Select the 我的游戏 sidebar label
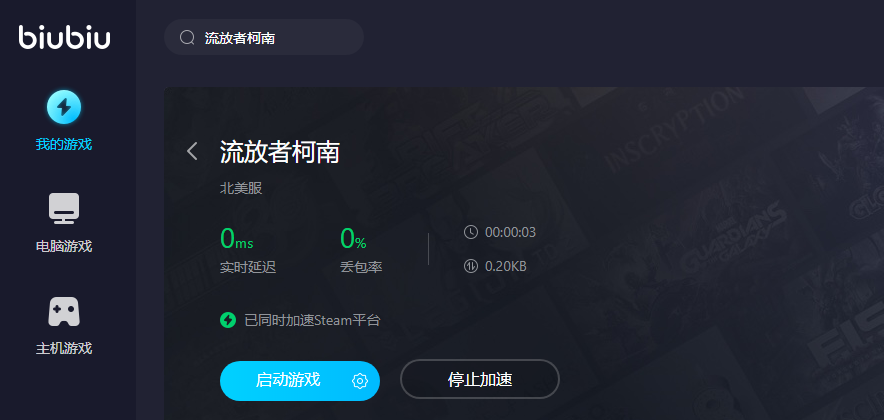Image resolution: width=884 pixels, height=420 pixels. [64, 144]
